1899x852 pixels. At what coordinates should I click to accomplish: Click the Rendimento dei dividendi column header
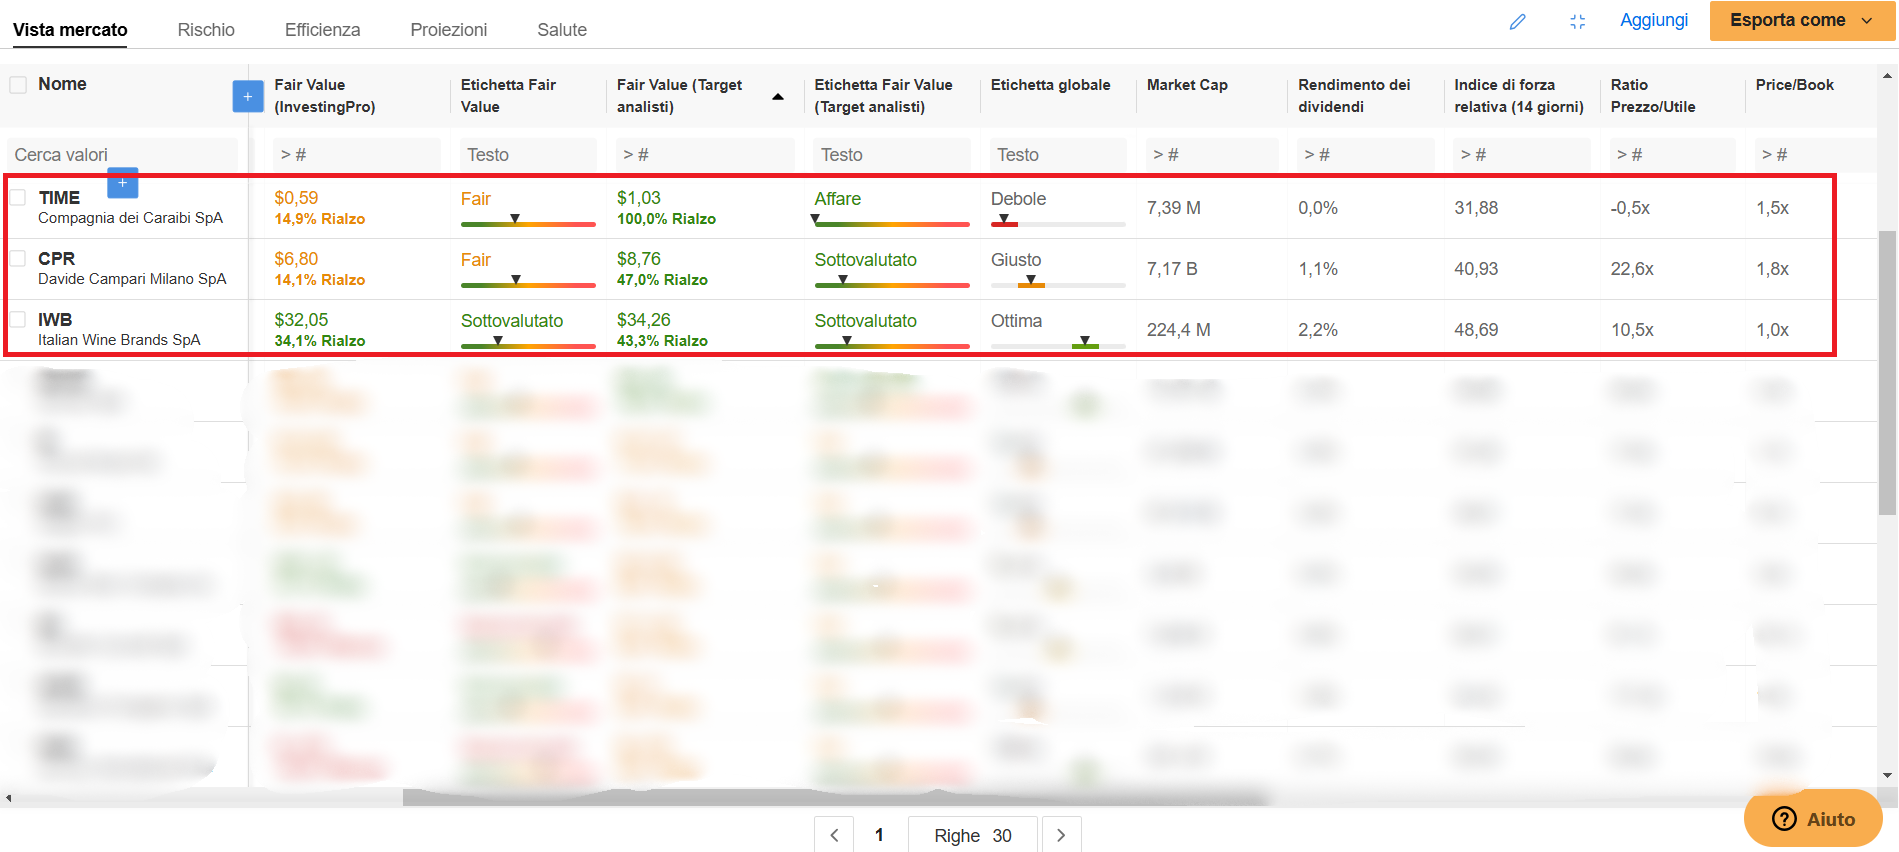click(x=1354, y=96)
